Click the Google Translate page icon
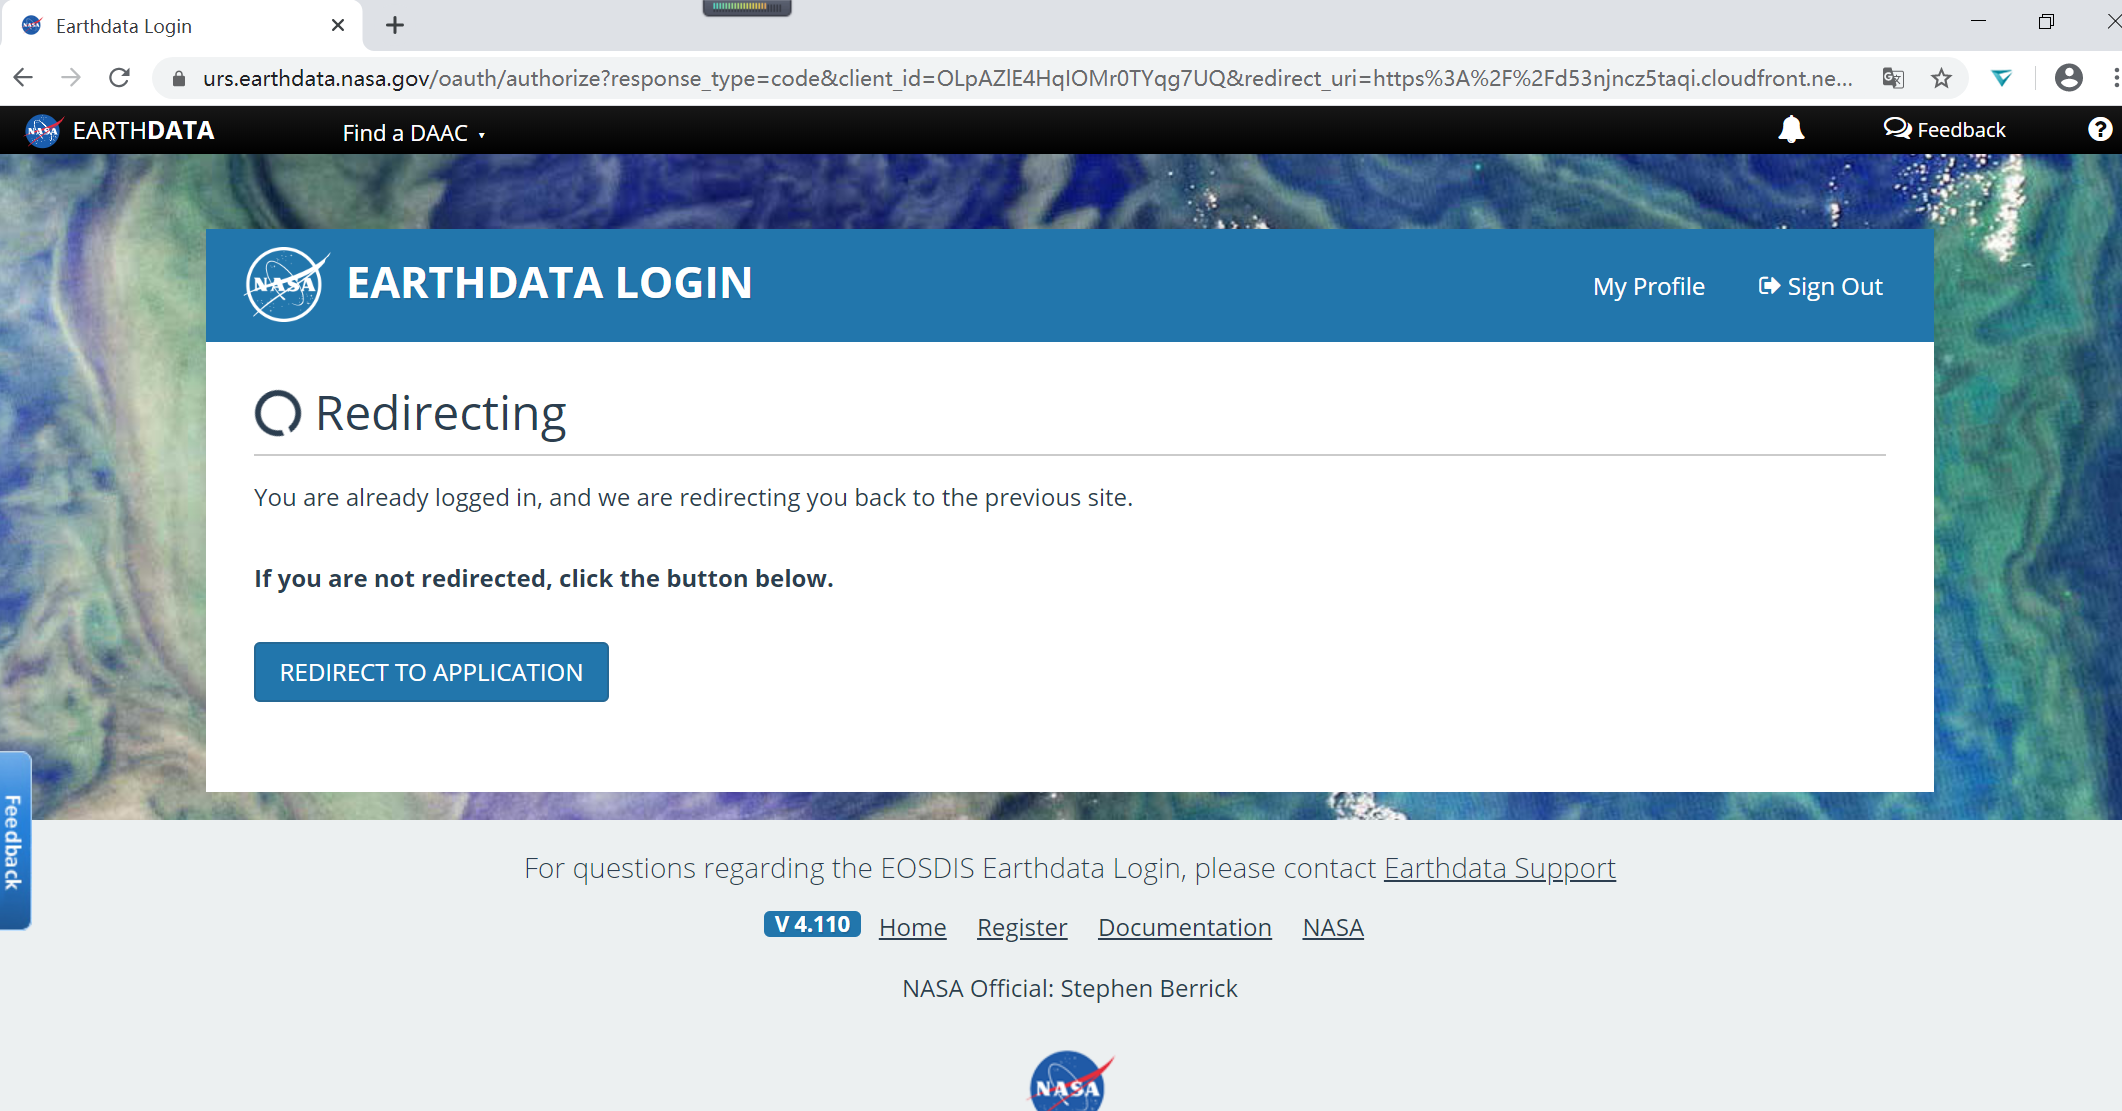 (x=1892, y=78)
